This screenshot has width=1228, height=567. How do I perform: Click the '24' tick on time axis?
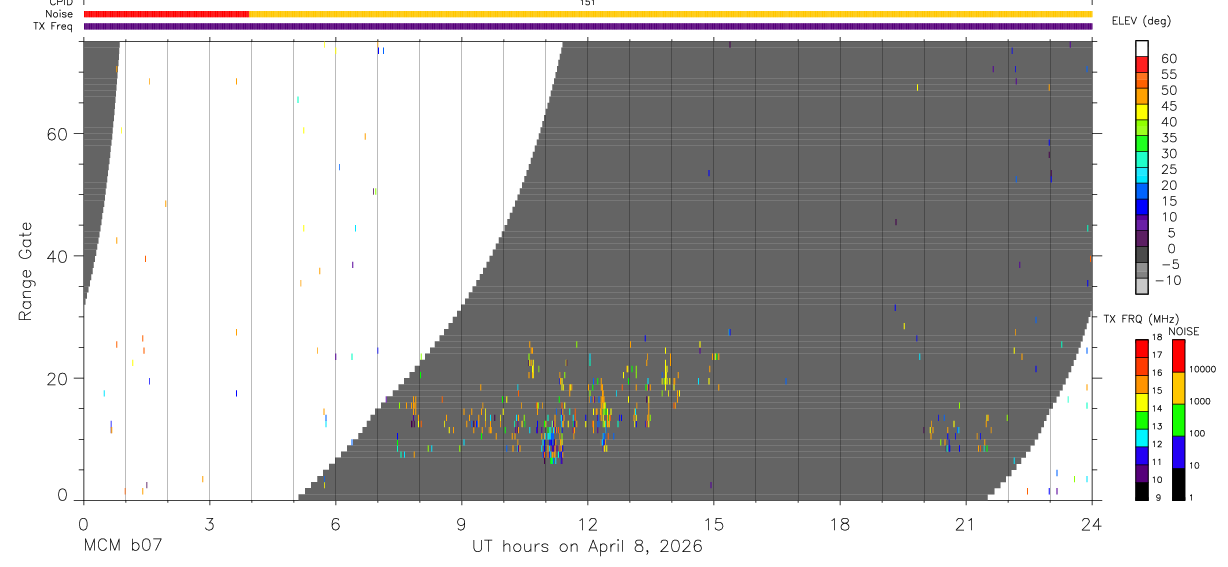[x=1092, y=523]
